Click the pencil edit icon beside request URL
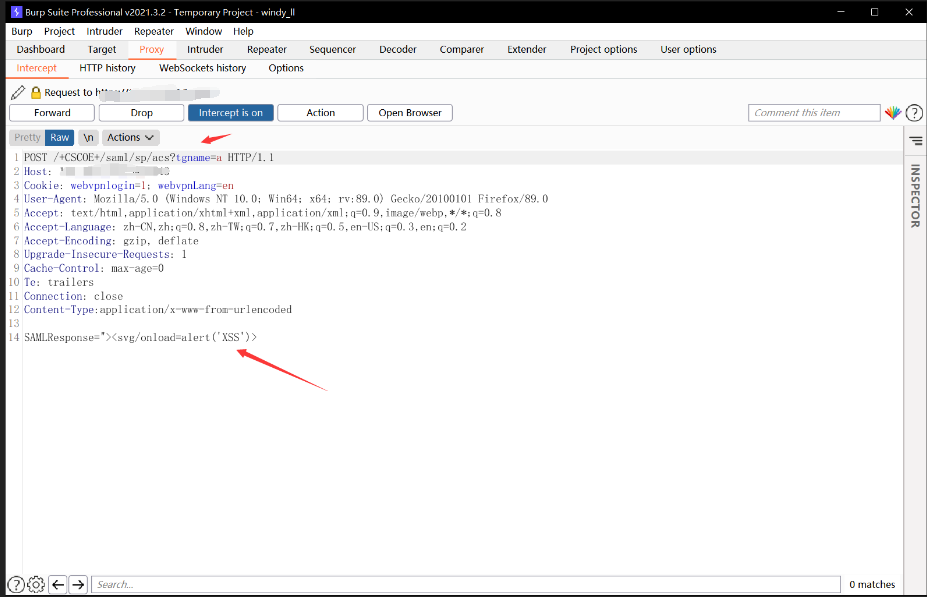This screenshot has height=597, width=927. (x=18, y=92)
